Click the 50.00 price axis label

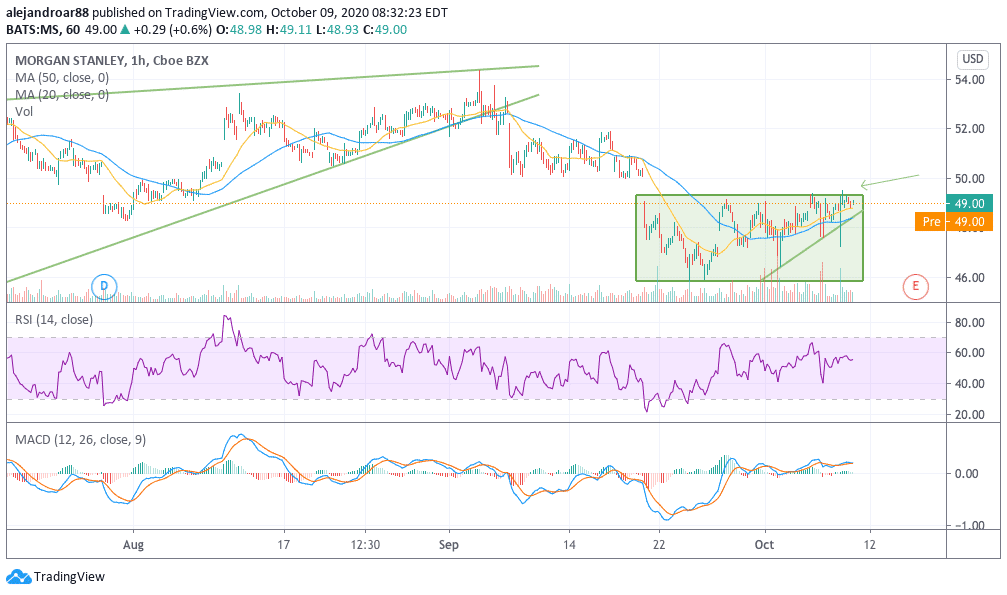pos(969,179)
